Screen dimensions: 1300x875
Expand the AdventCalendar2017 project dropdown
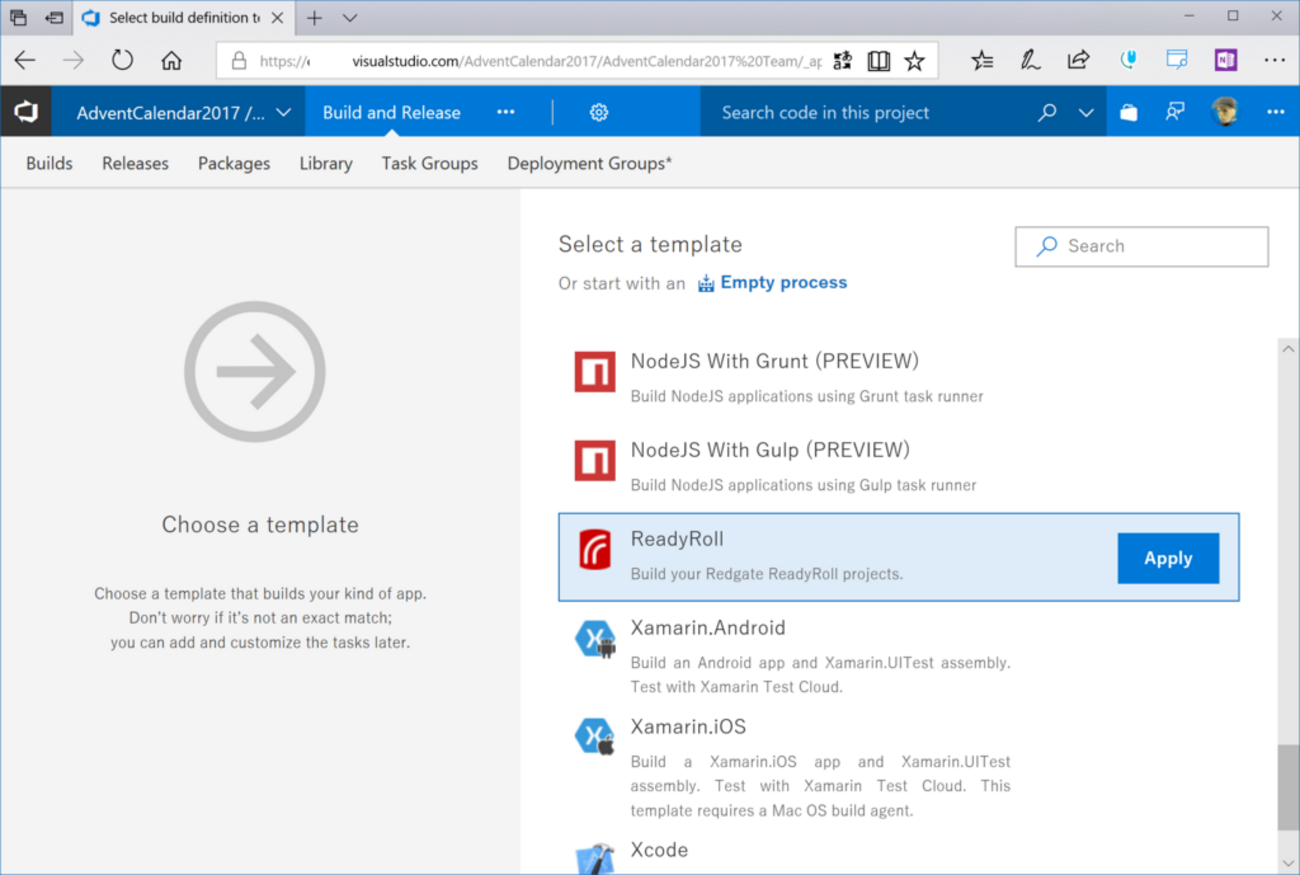click(x=283, y=112)
